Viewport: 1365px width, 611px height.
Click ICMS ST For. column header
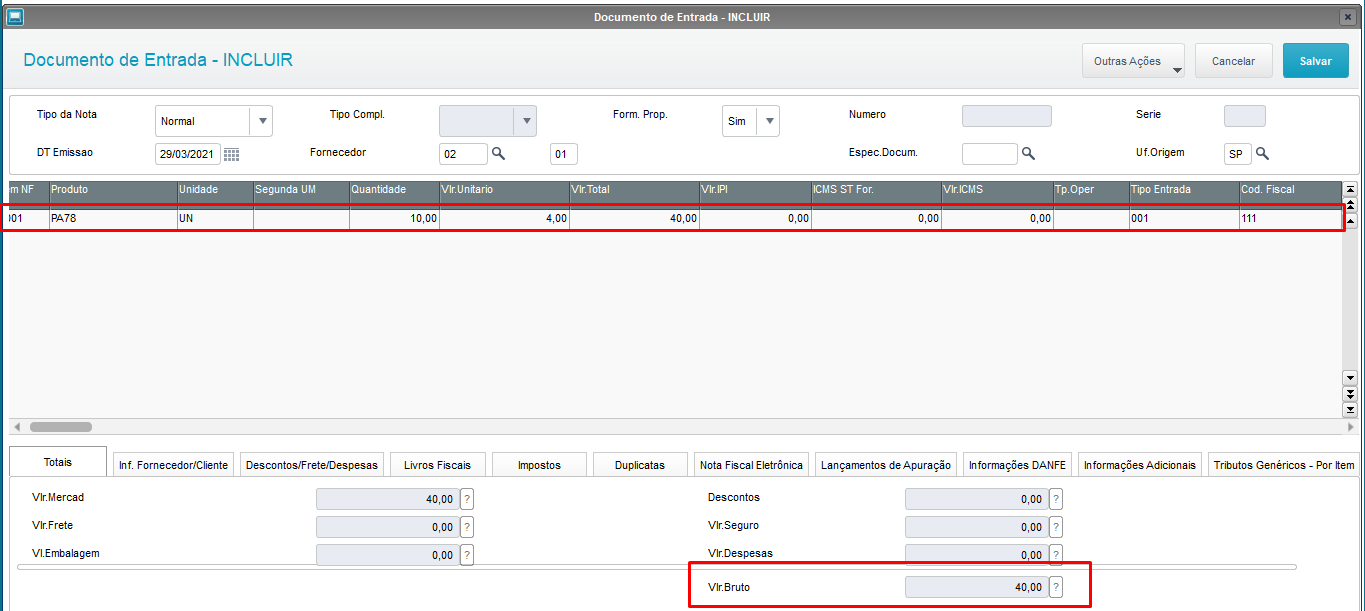[876, 189]
